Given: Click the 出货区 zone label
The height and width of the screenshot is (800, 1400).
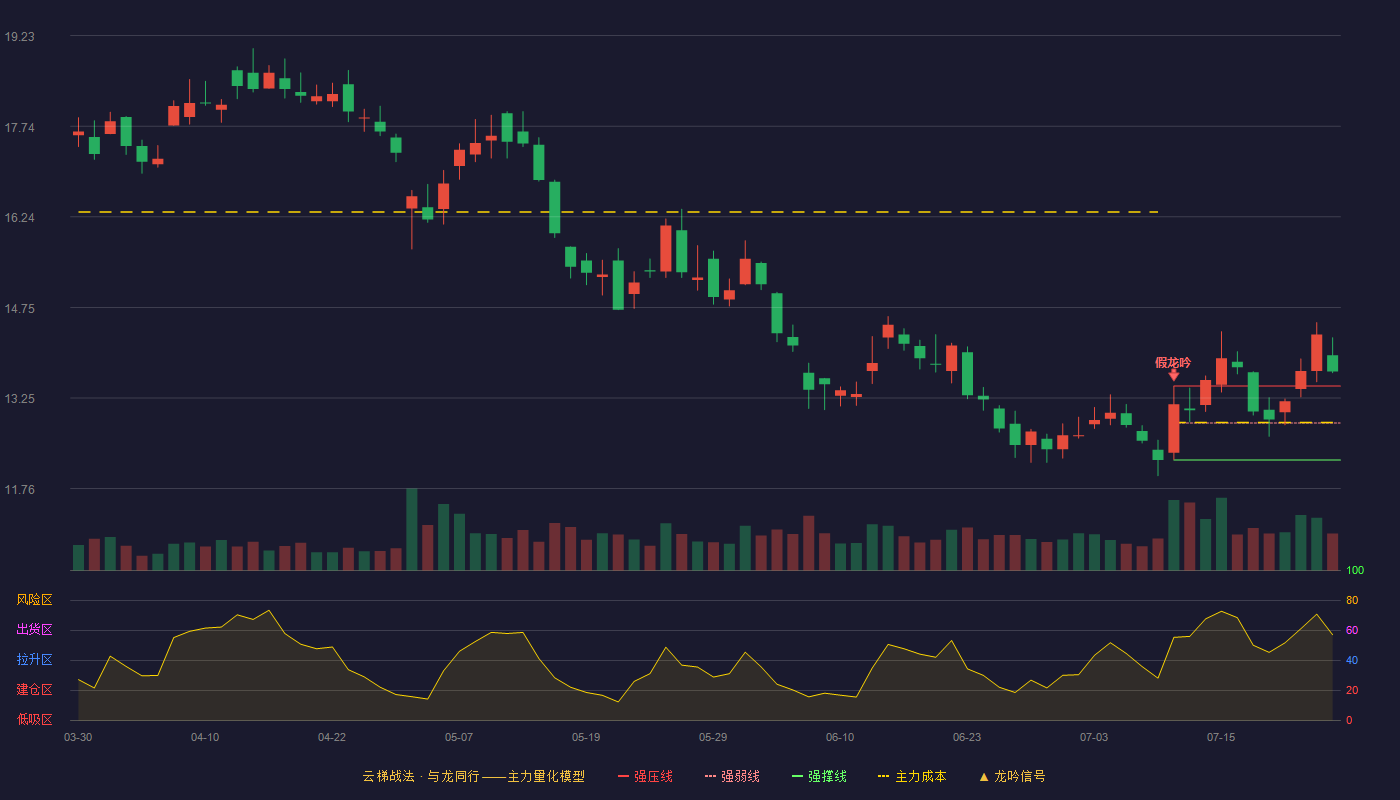Looking at the screenshot, I should (34, 630).
